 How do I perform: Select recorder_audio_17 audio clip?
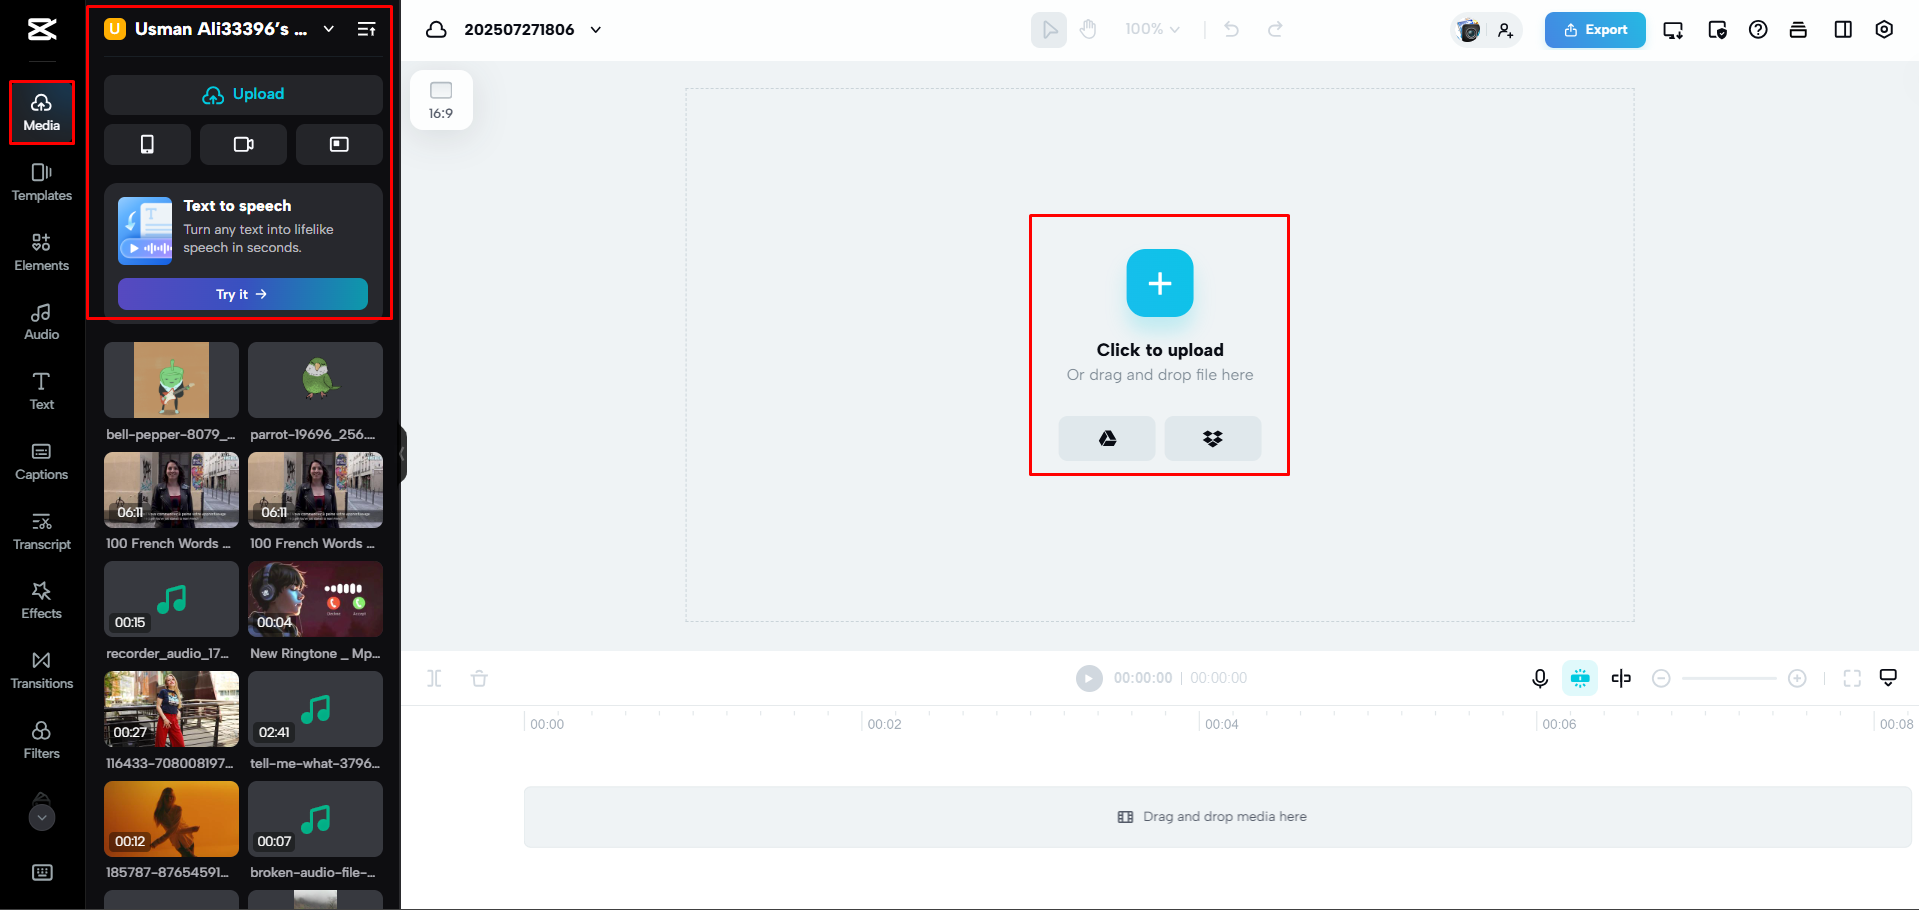171,599
